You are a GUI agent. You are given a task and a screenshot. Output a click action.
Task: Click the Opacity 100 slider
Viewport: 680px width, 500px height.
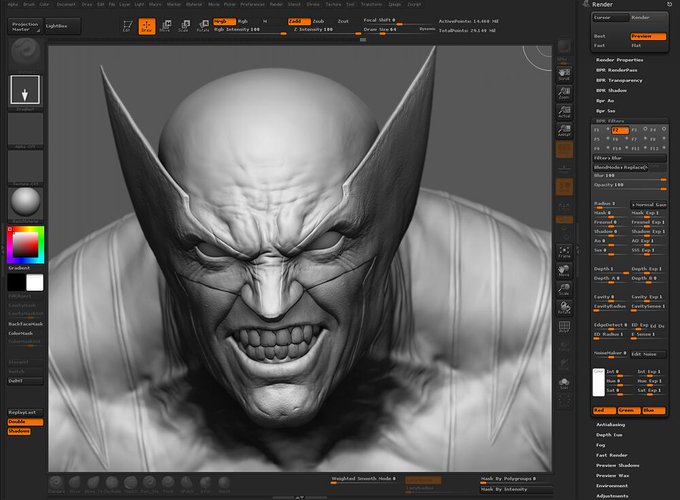point(629,186)
